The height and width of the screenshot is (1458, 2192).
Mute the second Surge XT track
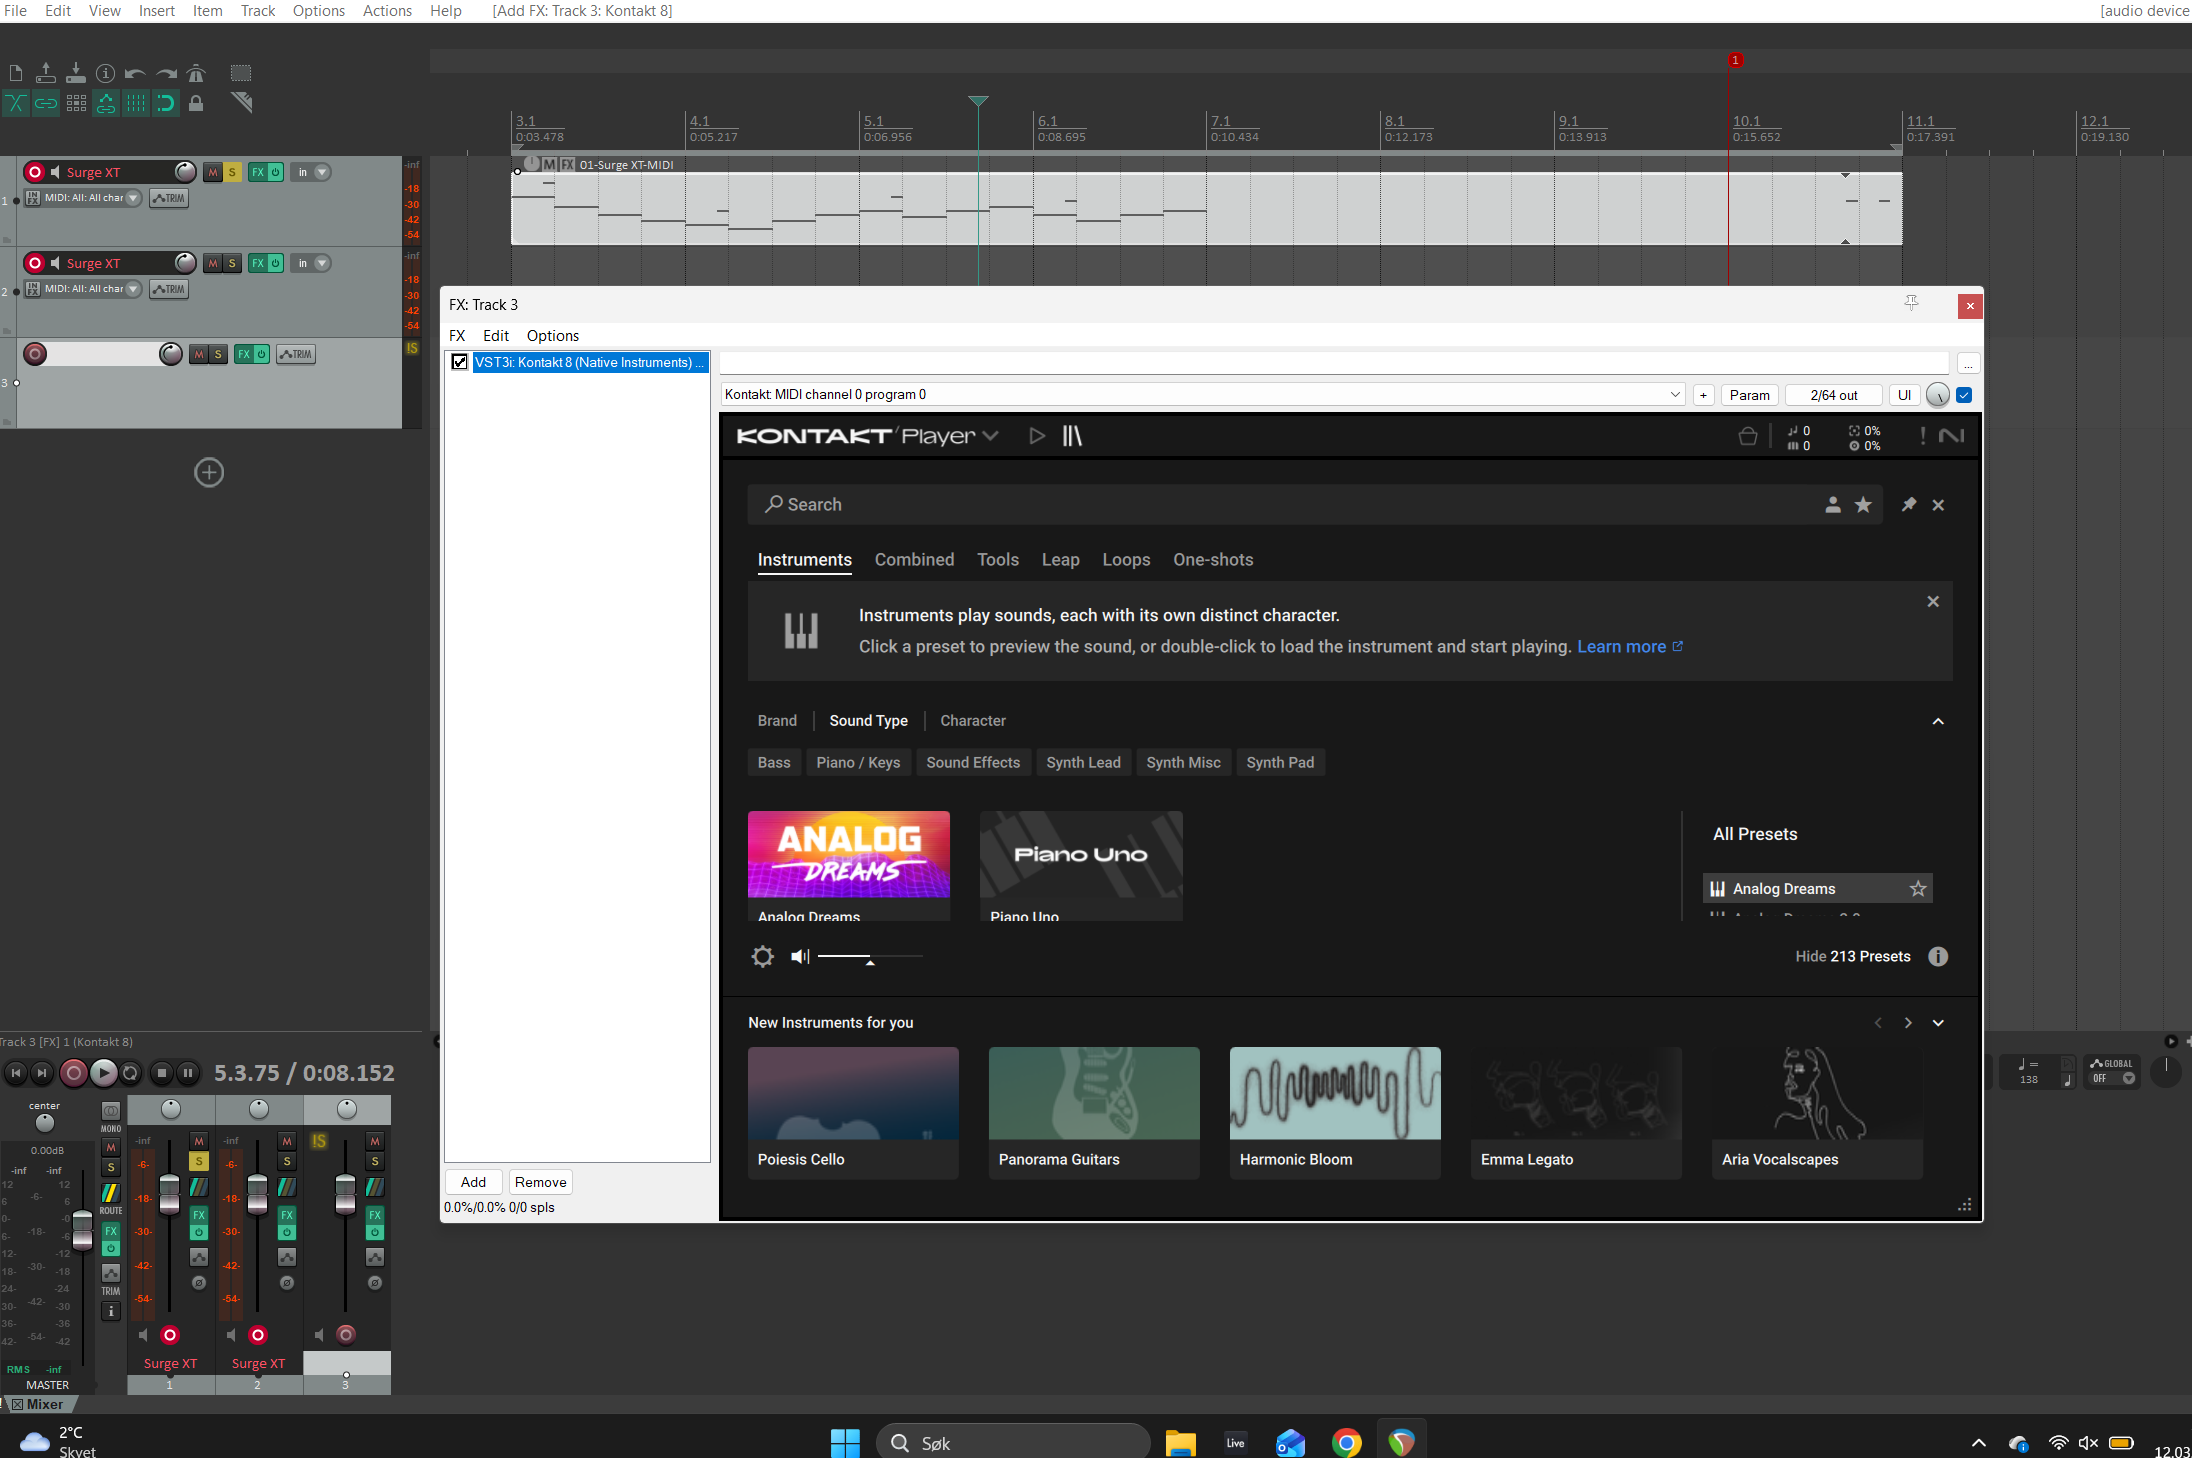[212, 263]
